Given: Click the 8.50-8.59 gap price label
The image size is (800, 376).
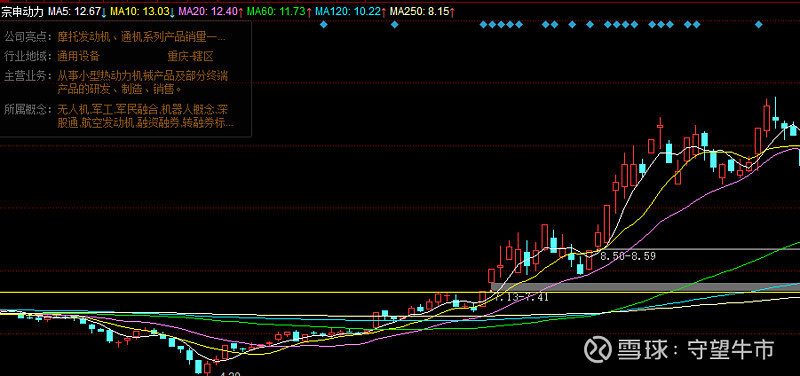Looking at the screenshot, I should [628, 256].
